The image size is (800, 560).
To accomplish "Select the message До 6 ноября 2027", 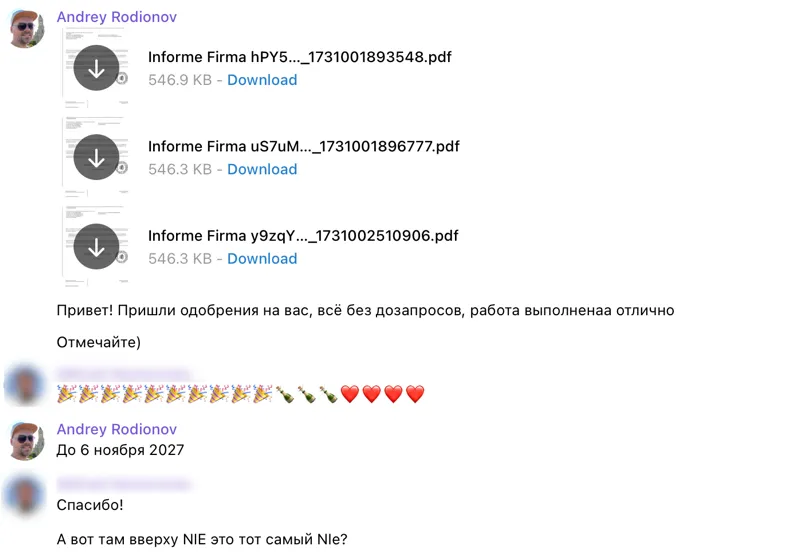I will (120, 450).
